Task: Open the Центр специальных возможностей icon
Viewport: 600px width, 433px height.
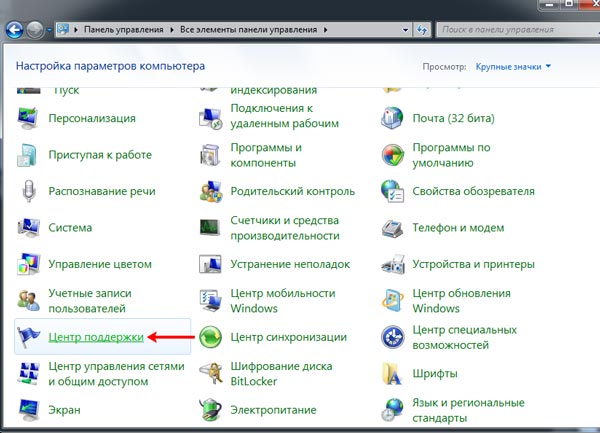Action: (393, 337)
